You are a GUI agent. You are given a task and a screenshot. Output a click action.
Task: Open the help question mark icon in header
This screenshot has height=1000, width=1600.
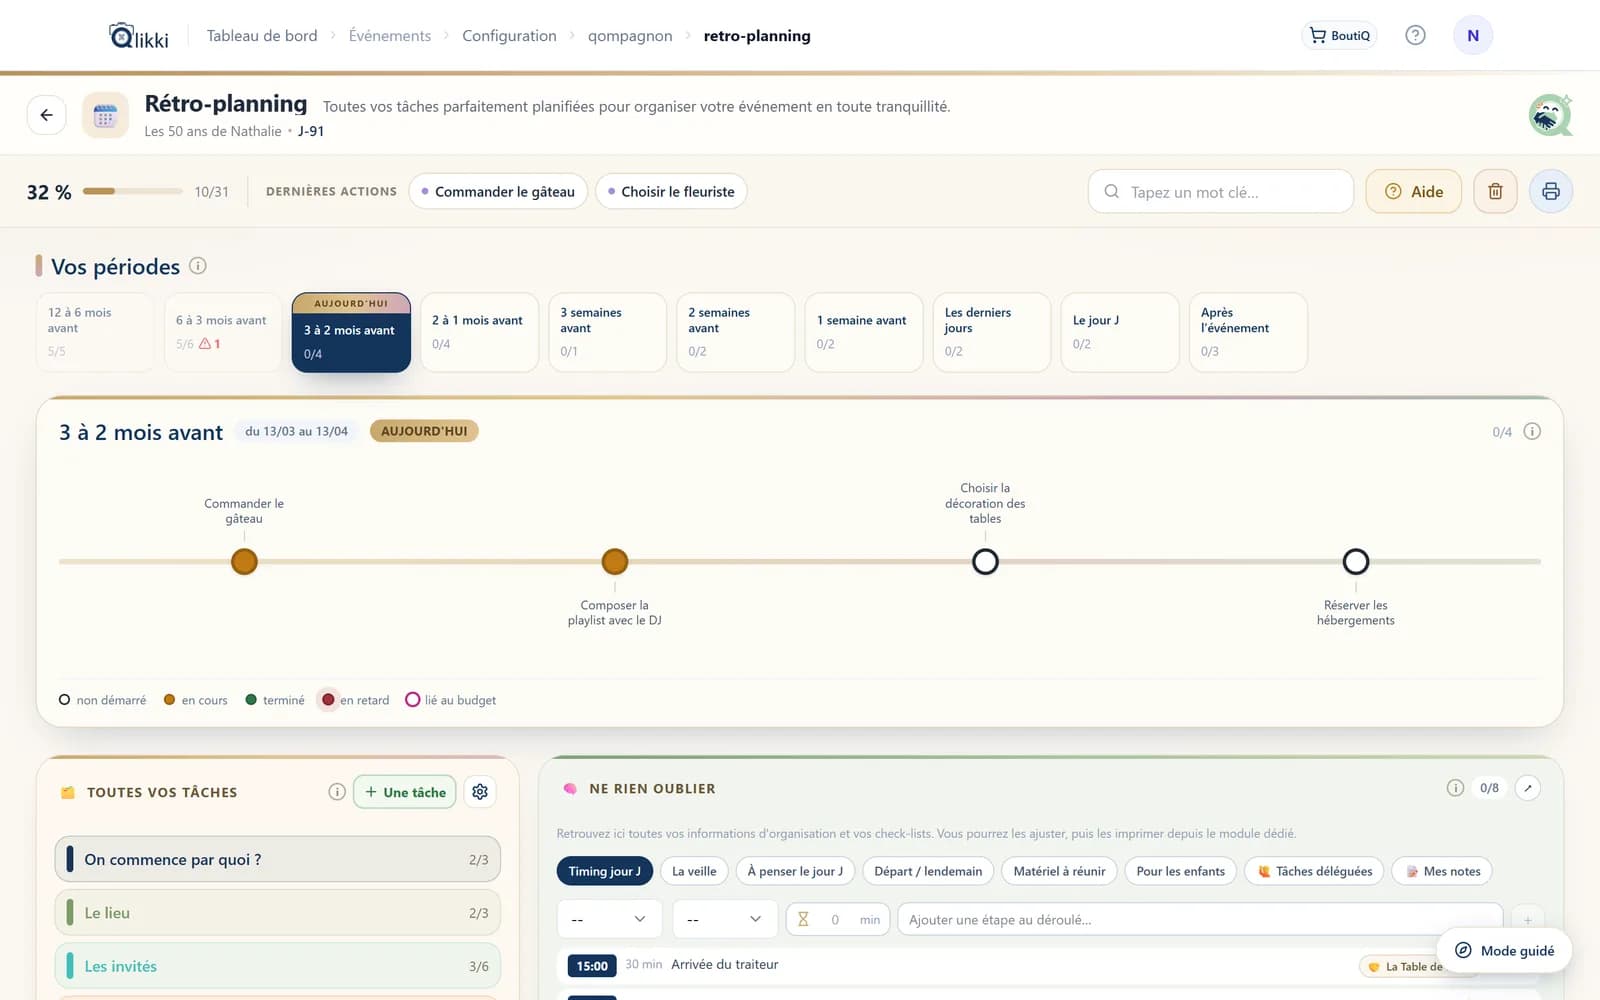point(1415,36)
